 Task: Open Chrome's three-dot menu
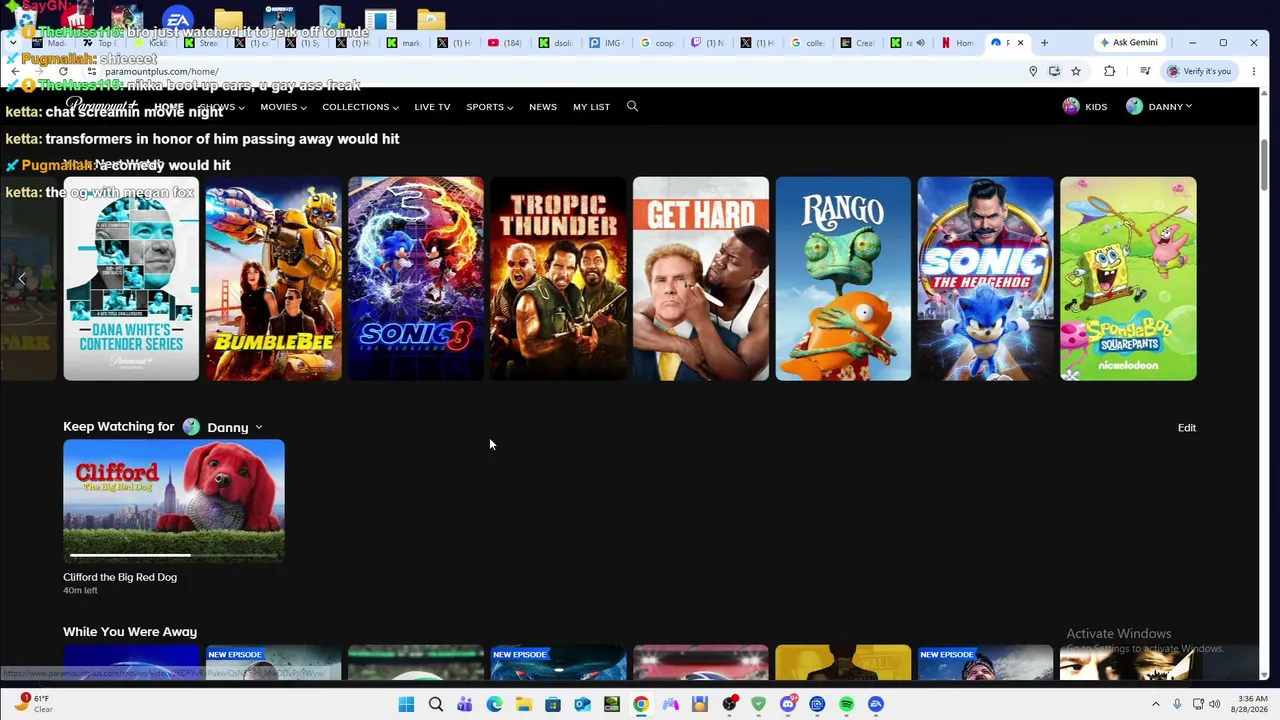point(1254,71)
